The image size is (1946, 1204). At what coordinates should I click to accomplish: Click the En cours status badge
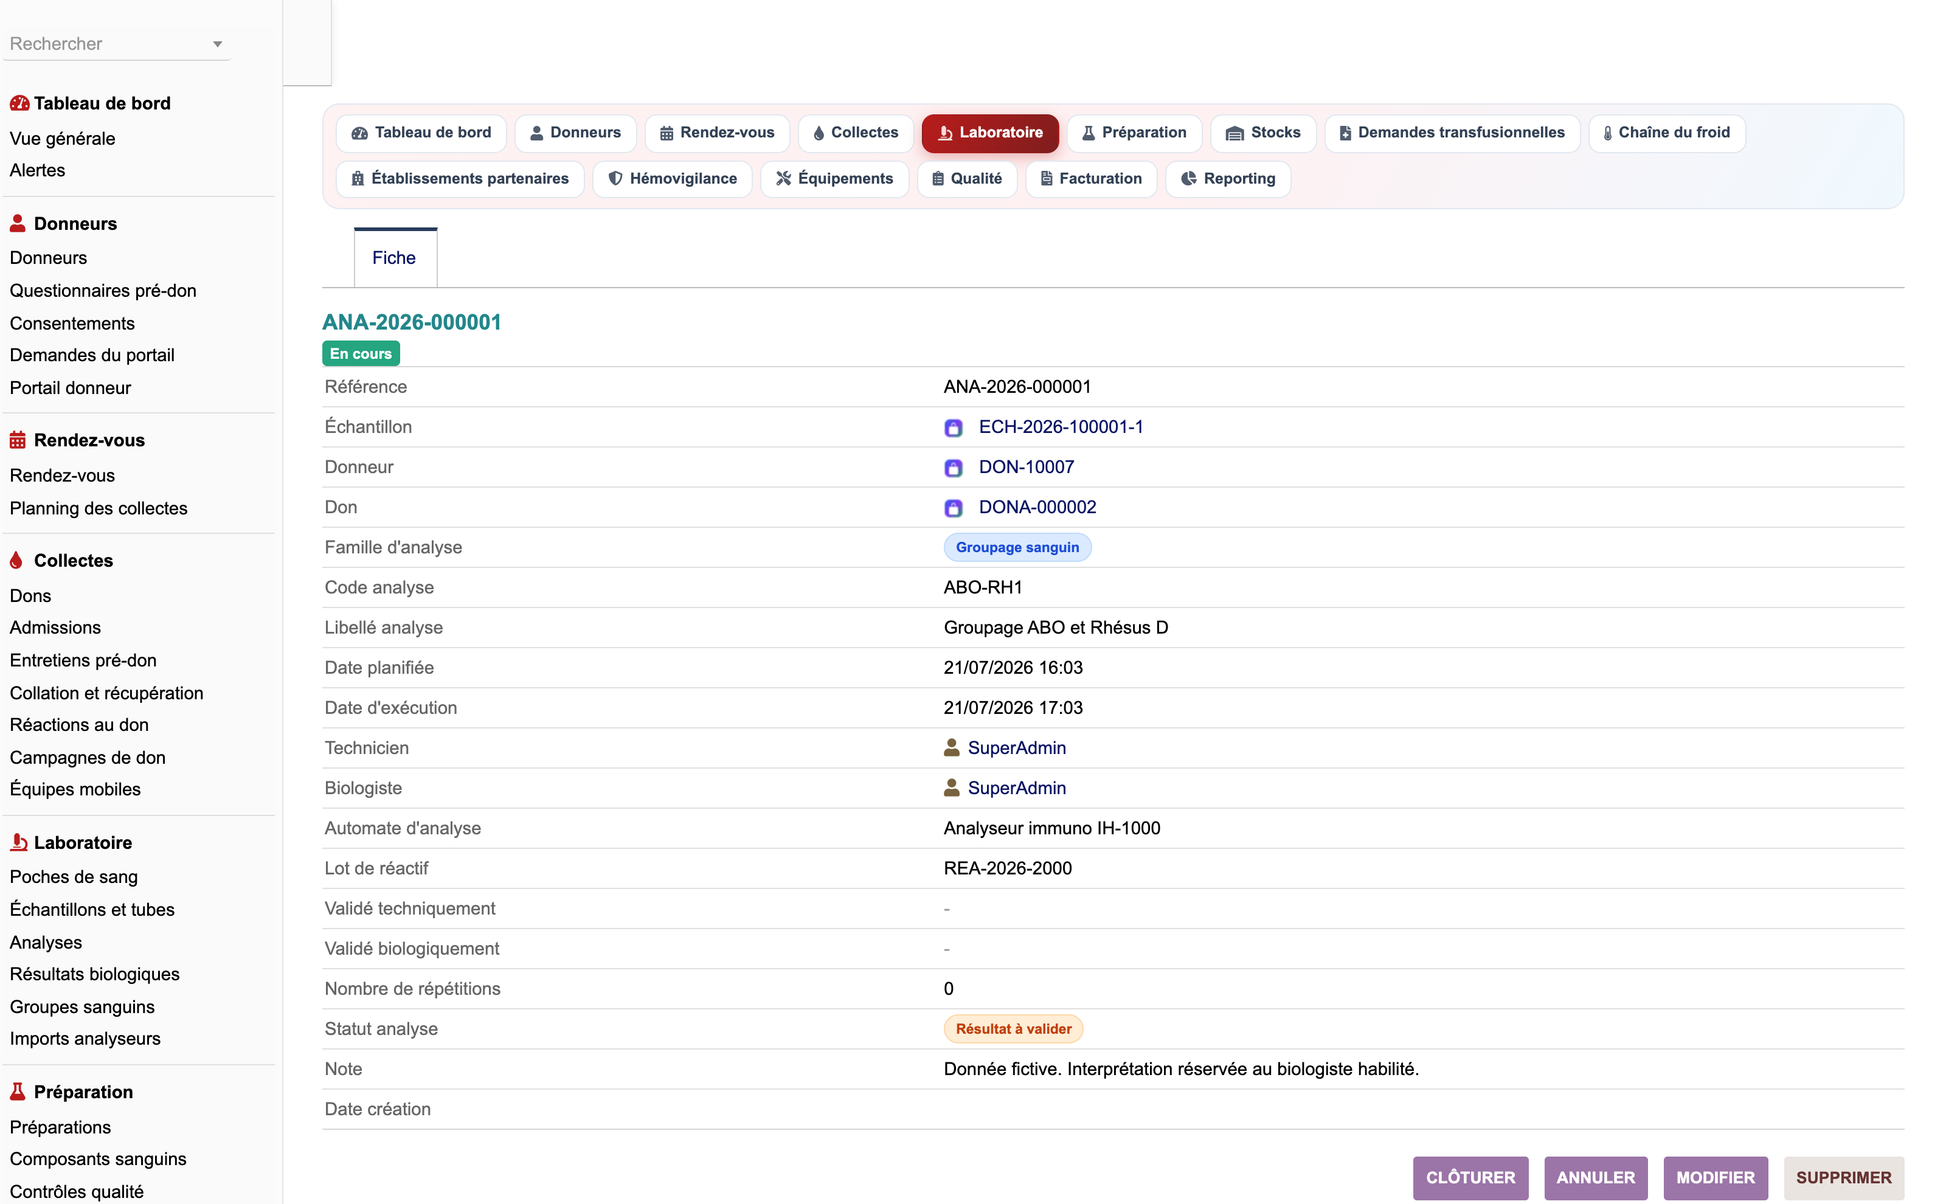click(x=361, y=354)
